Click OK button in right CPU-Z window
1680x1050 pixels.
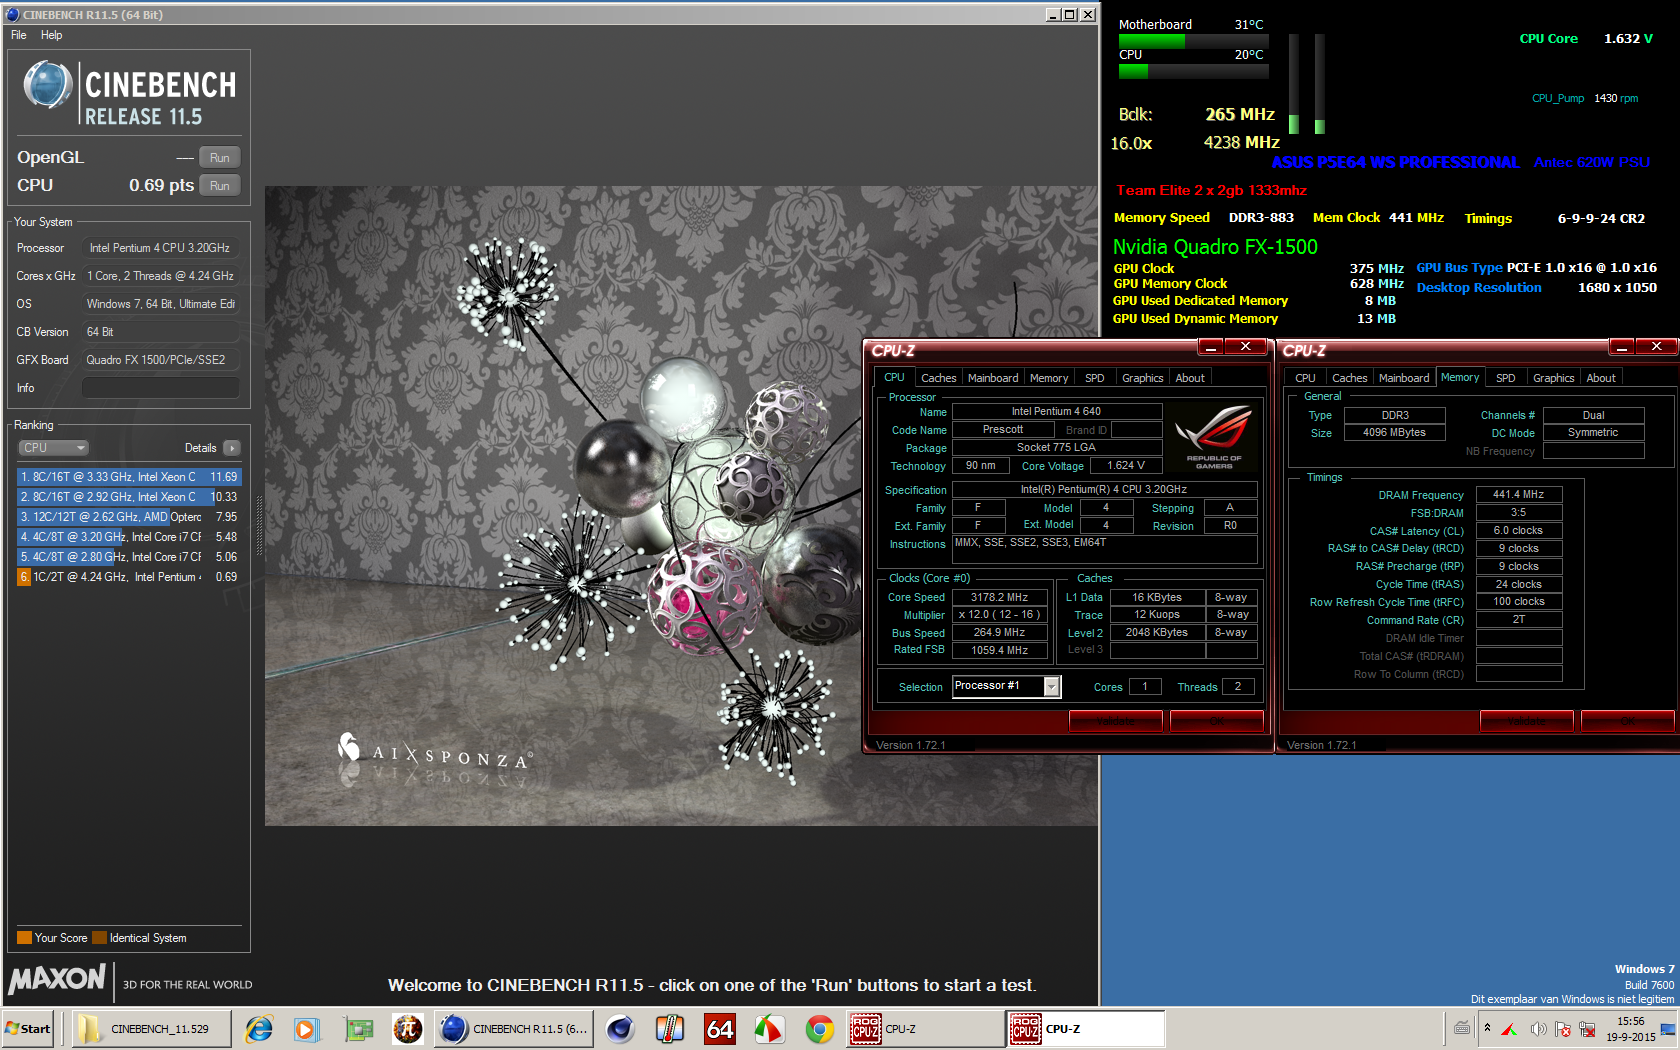1628,721
